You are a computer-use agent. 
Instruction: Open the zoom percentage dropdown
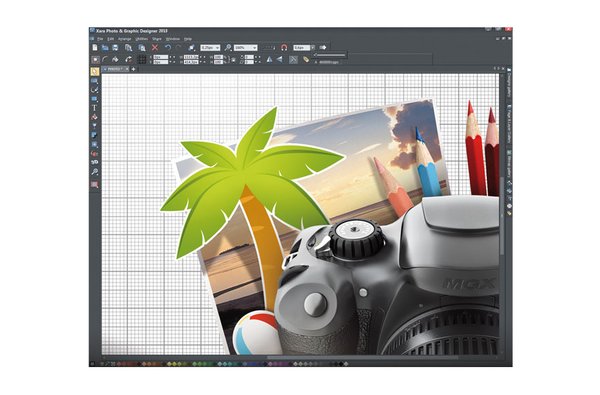[x=246, y=47]
